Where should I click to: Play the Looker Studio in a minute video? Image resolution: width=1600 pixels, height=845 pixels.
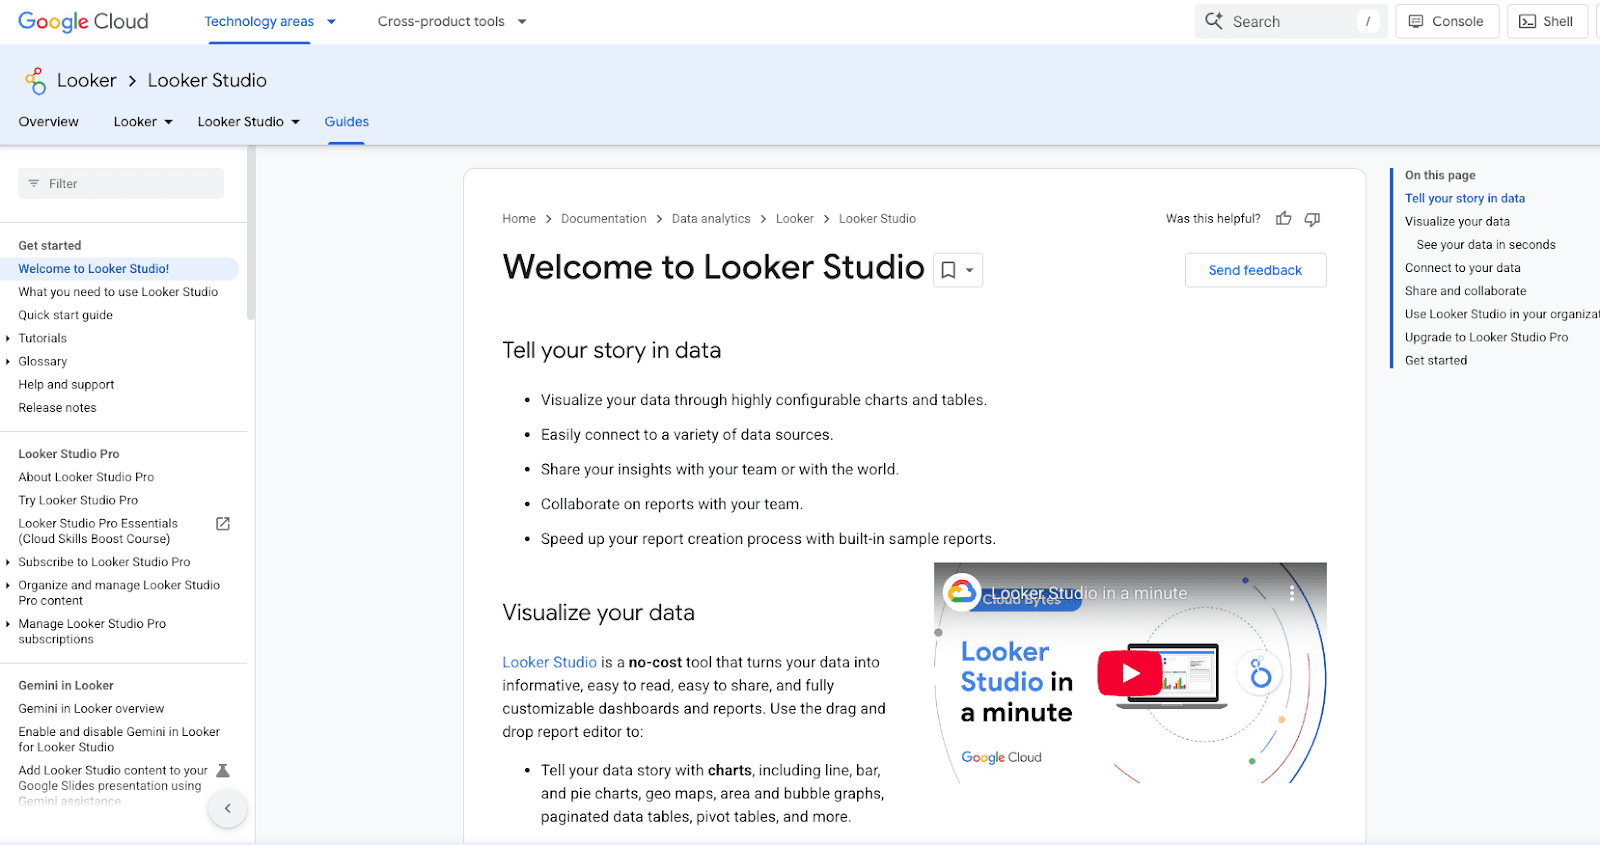point(1130,673)
